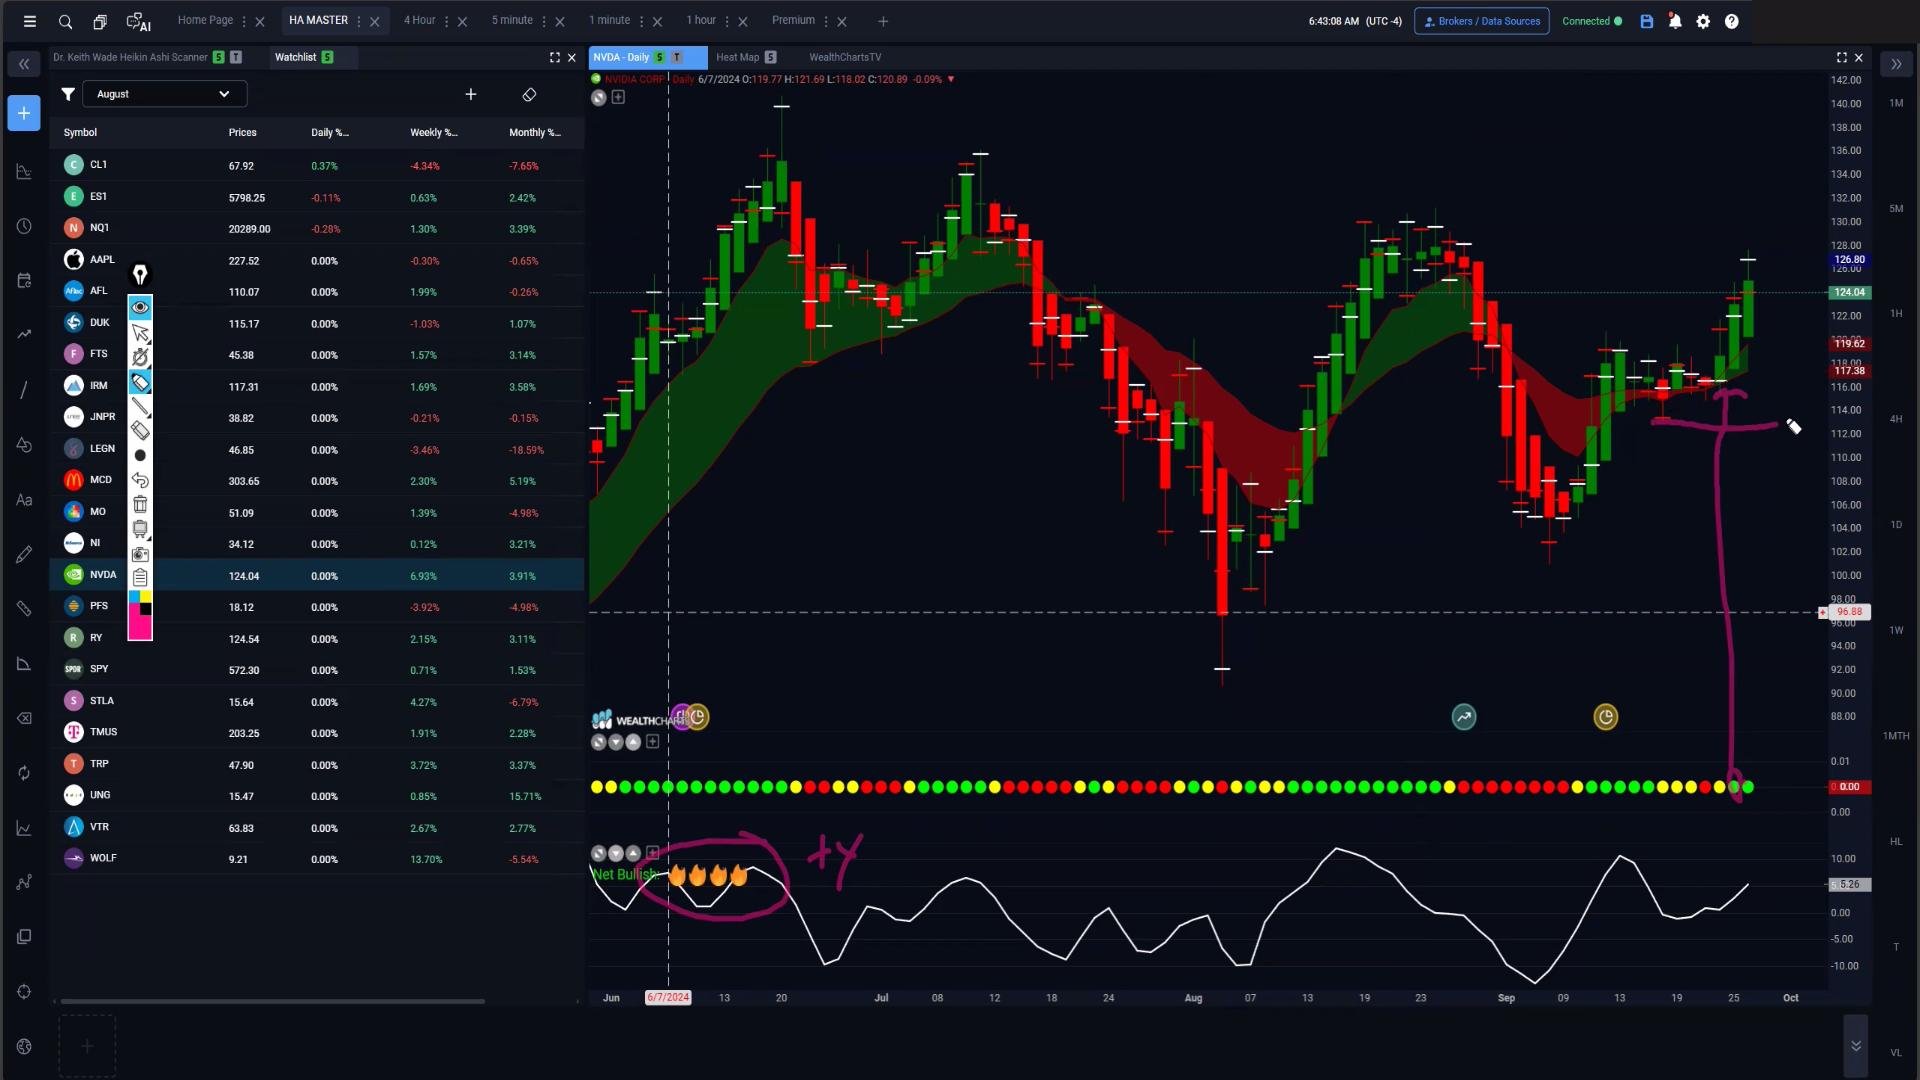Switch to Dr. Keith Wade Heikin Ashi Scanner tab
Screen dimensions: 1920x1080
(130, 57)
